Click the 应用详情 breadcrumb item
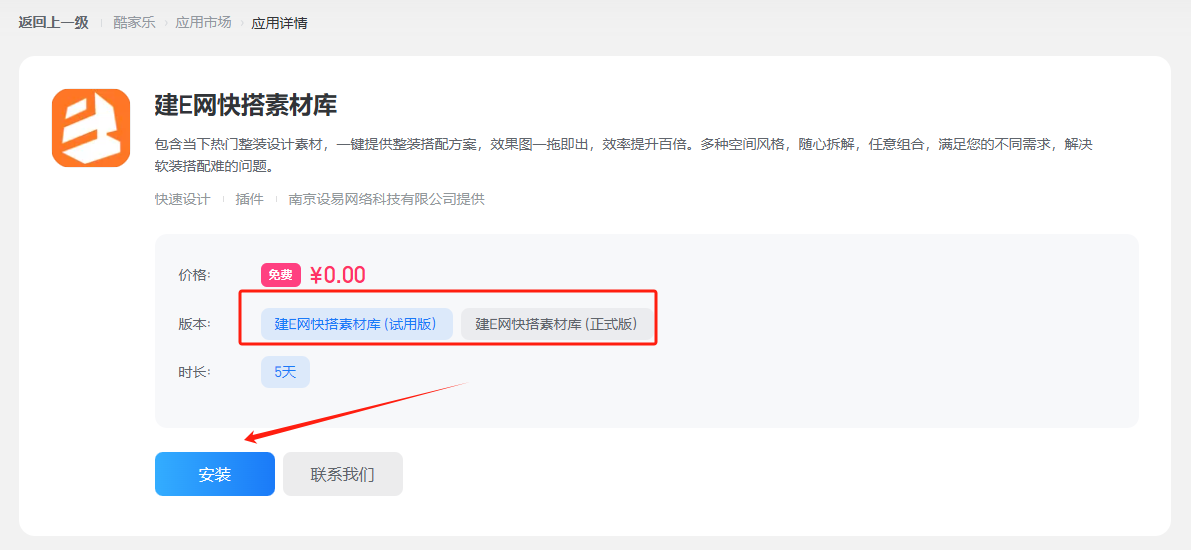Viewport: 1191px width, 550px height. [x=279, y=22]
